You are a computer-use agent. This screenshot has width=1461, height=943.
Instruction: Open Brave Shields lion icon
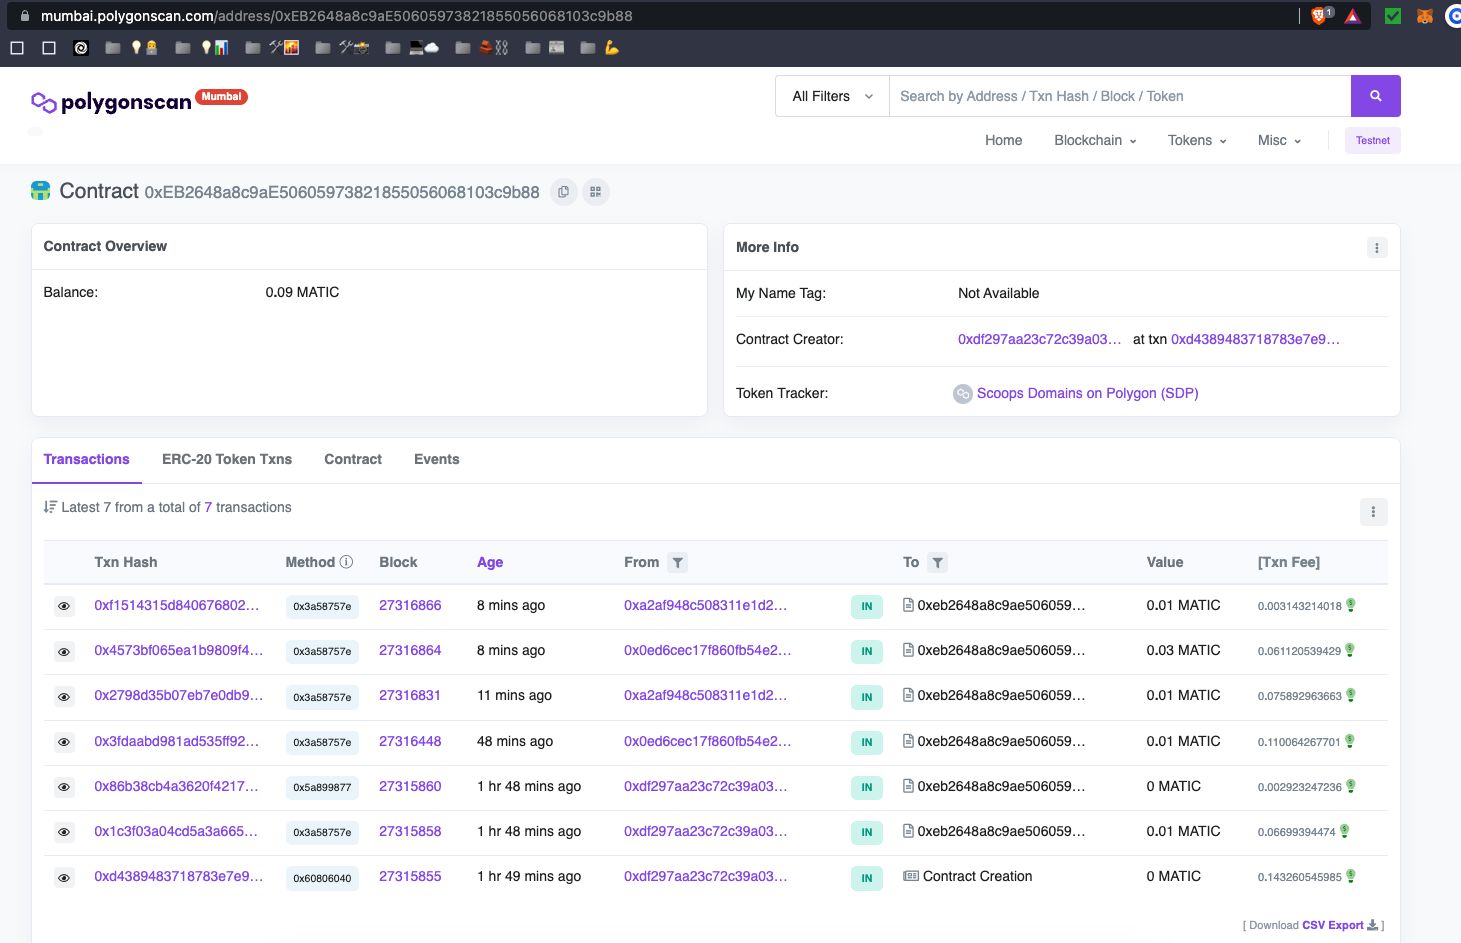[1319, 16]
